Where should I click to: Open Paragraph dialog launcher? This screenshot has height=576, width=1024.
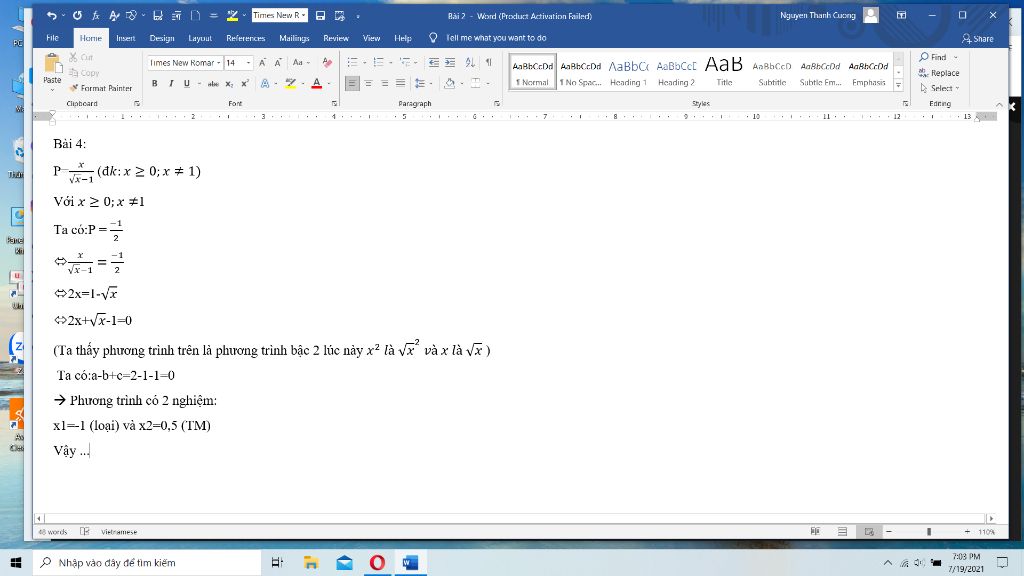click(x=497, y=103)
